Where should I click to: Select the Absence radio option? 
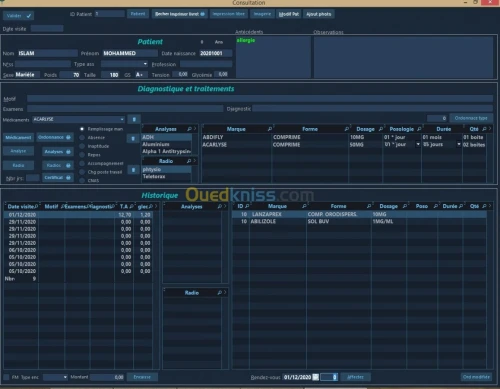coord(82,137)
